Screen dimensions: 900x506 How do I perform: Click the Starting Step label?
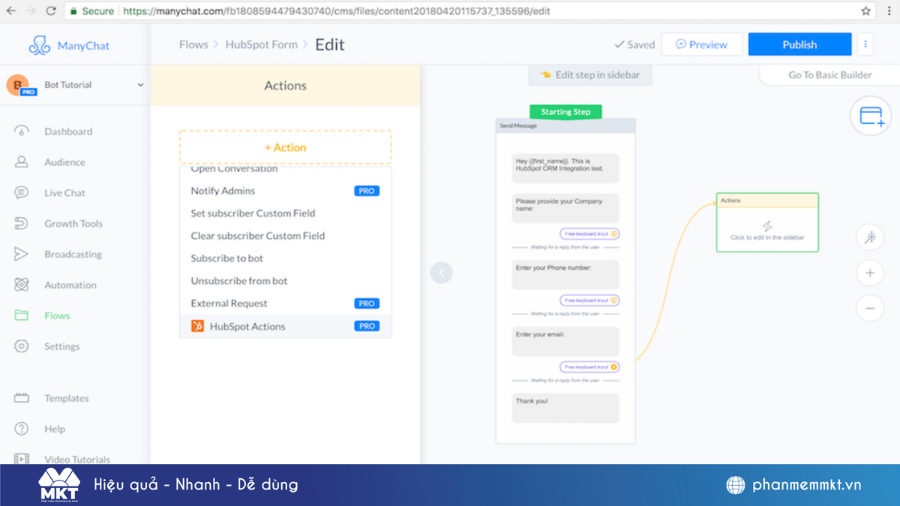click(x=565, y=112)
